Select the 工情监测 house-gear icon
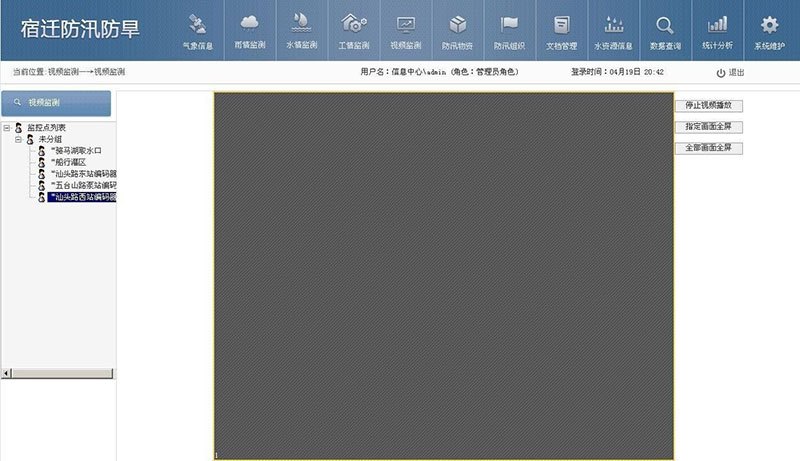 [x=354, y=24]
